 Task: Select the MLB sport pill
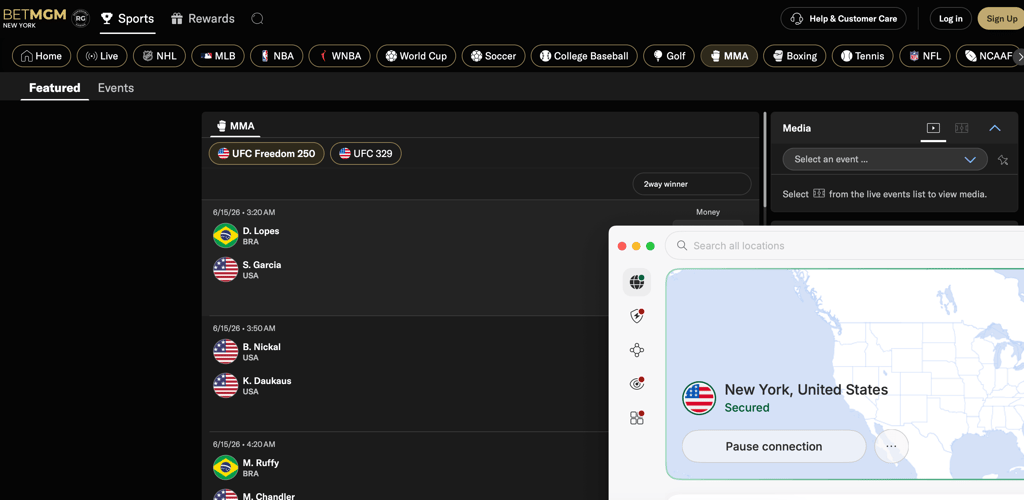point(217,56)
